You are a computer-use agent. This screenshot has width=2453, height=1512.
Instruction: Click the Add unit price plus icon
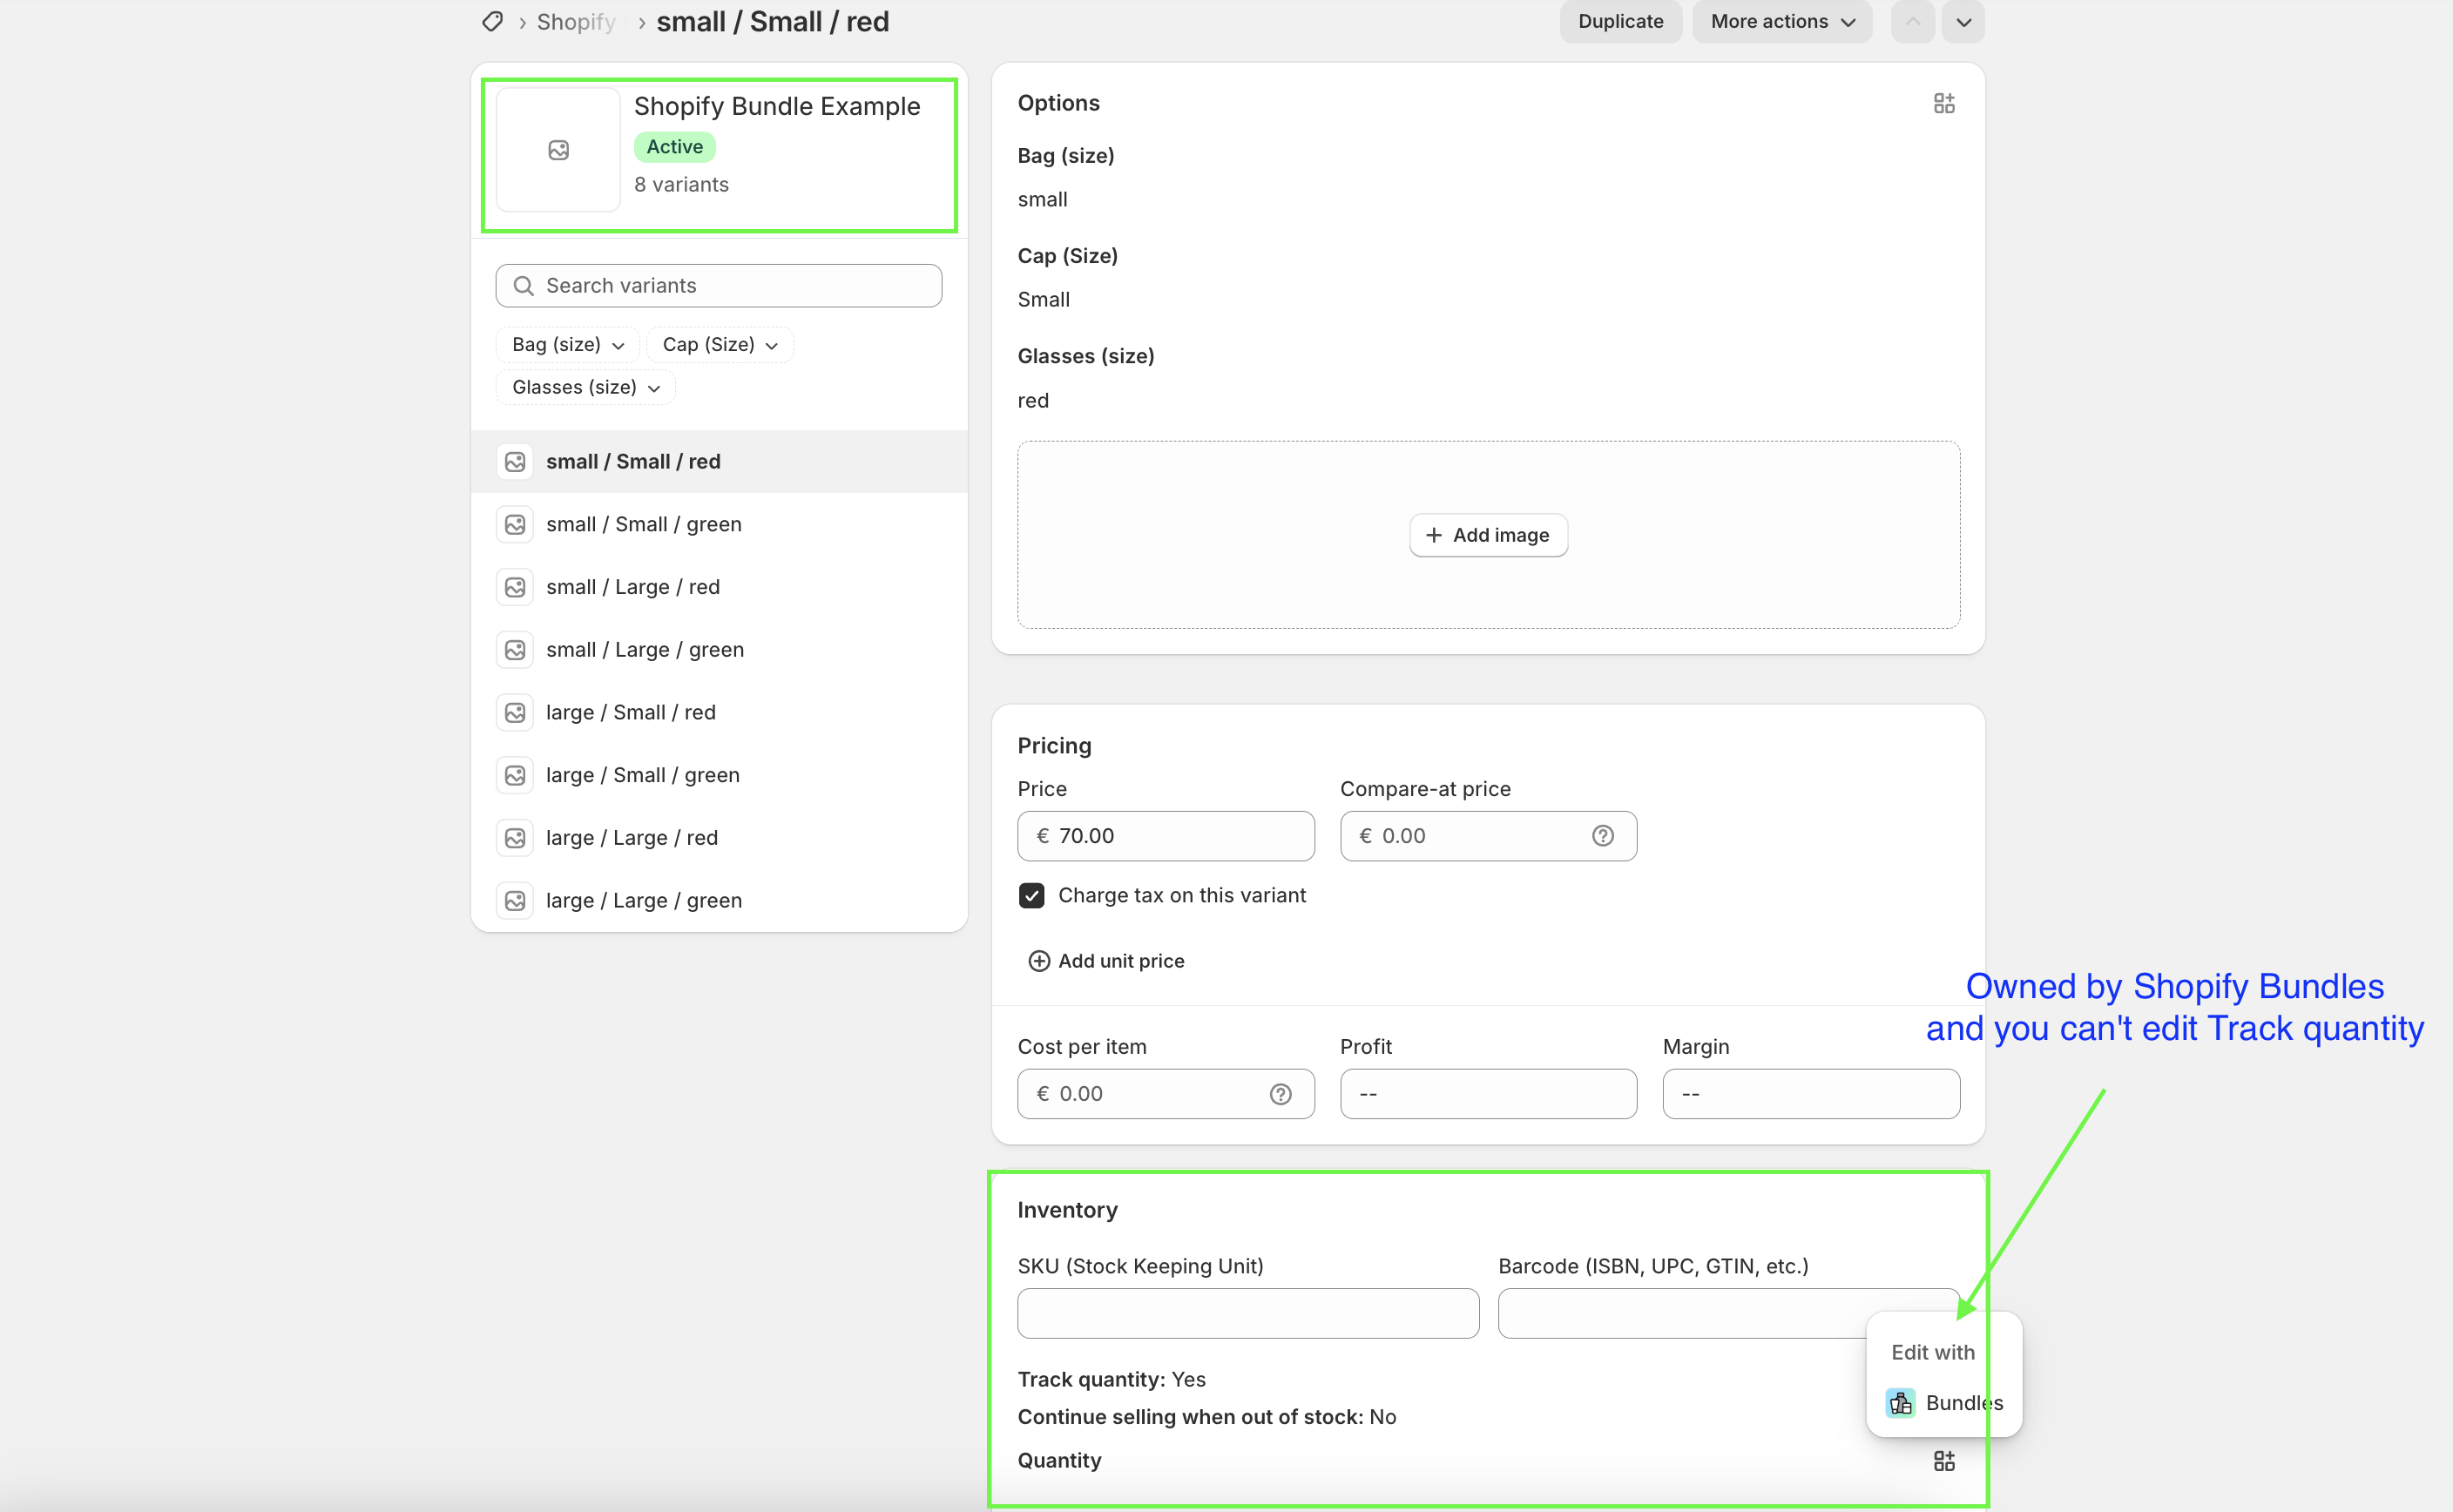pyautogui.click(x=1039, y=960)
